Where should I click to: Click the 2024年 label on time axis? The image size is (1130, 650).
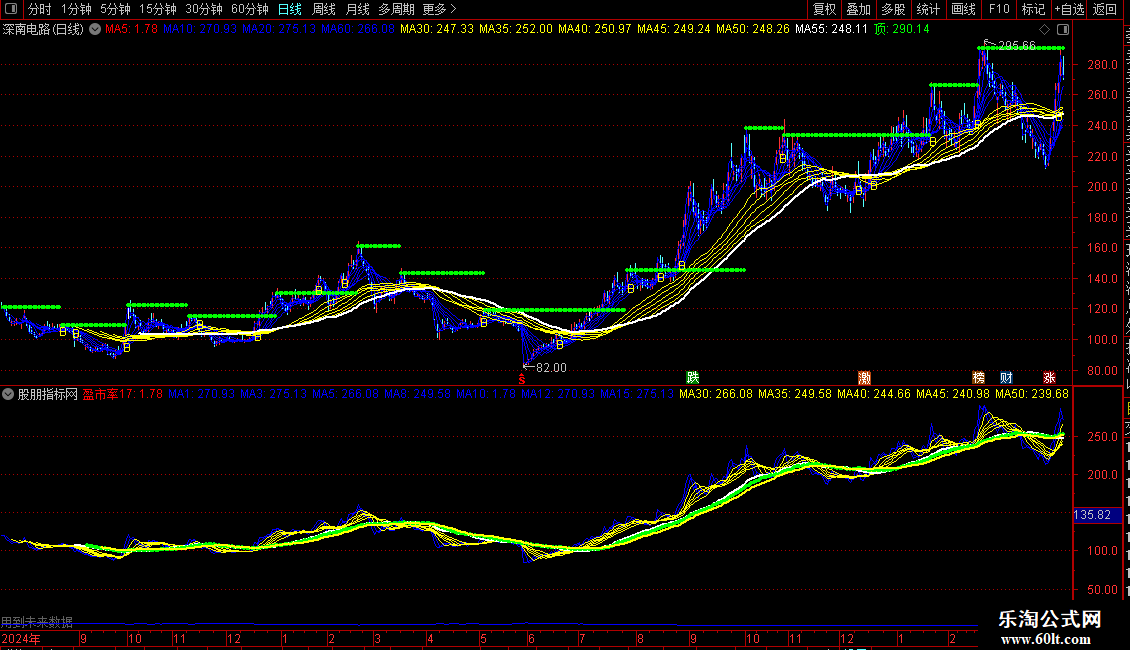(x=21, y=639)
